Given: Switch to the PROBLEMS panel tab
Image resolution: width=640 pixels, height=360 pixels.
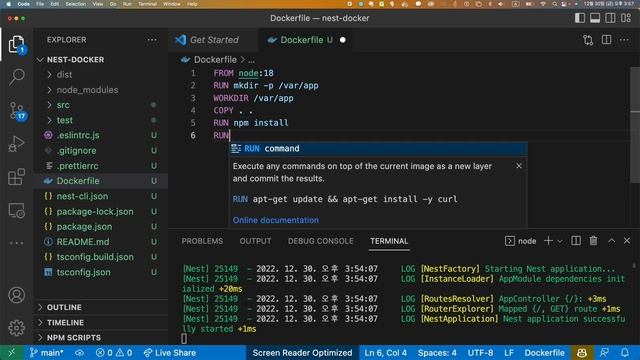Looking at the screenshot, I should click(202, 241).
